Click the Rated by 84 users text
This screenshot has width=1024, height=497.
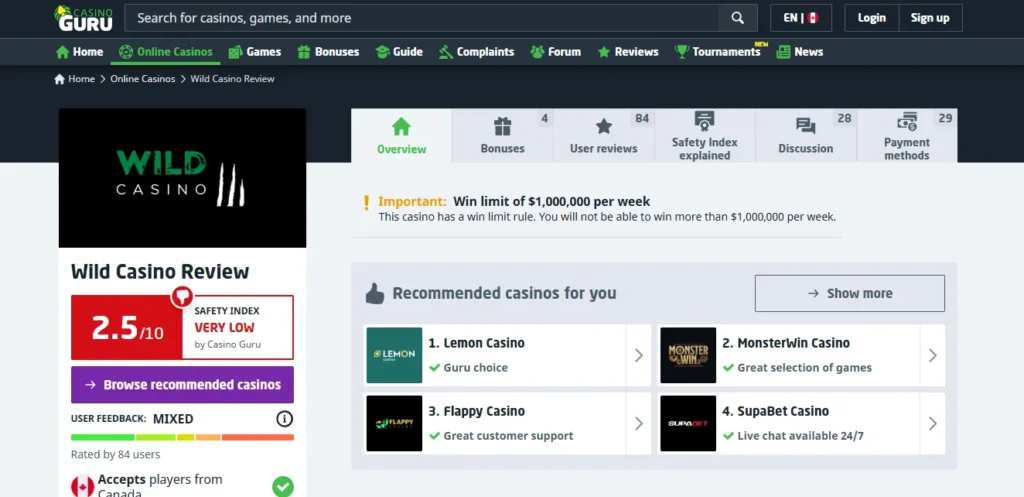tap(116, 455)
